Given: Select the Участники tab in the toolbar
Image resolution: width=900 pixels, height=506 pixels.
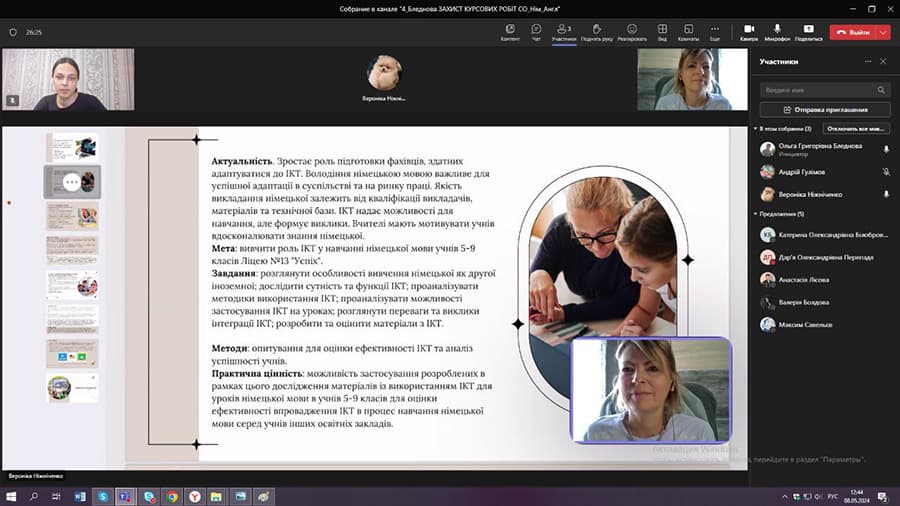Looking at the screenshot, I should point(564,31).
